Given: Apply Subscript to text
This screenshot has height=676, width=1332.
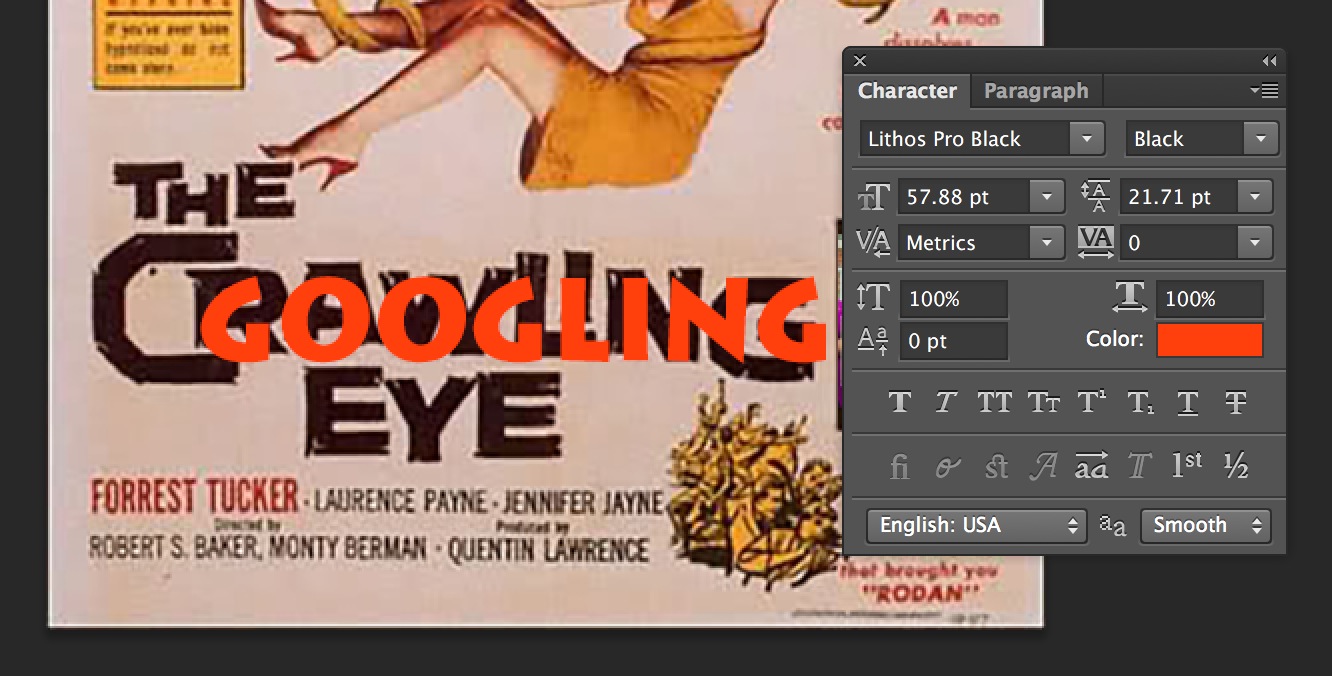Looking at the screenshot, I should click(1140, 402).
